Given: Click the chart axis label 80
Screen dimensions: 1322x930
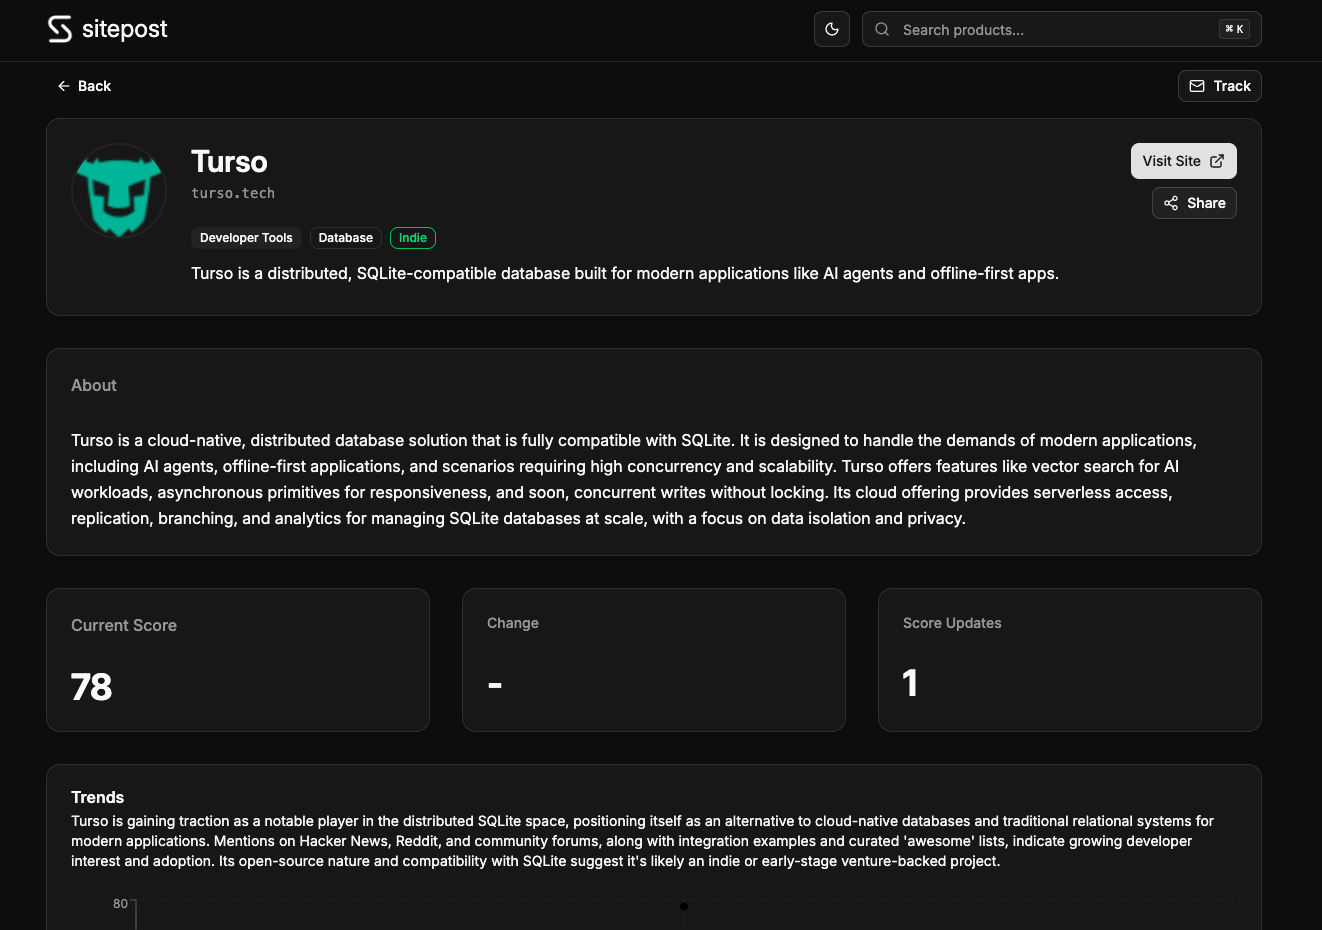Looking at the screenshot, I should 120,904.
